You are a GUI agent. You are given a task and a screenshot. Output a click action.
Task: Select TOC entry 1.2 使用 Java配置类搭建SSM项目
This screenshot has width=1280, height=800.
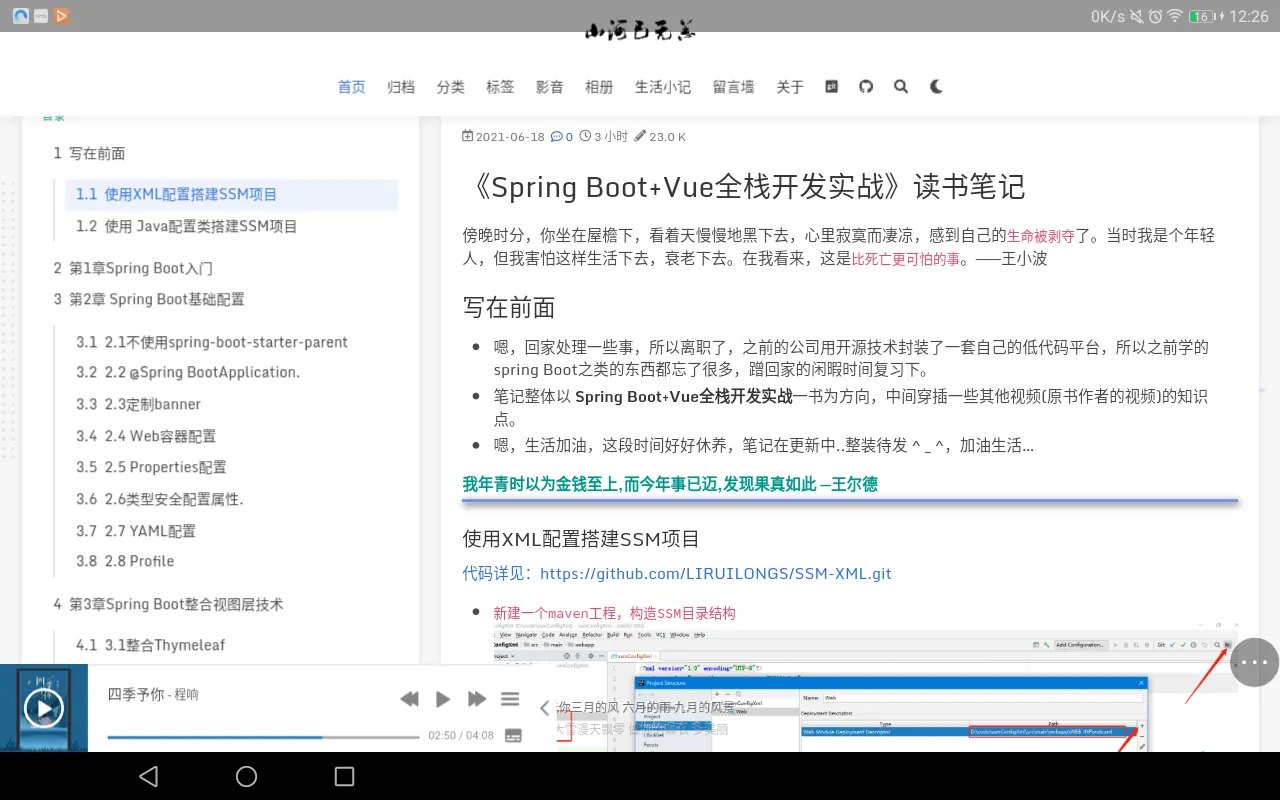[187, 226]
